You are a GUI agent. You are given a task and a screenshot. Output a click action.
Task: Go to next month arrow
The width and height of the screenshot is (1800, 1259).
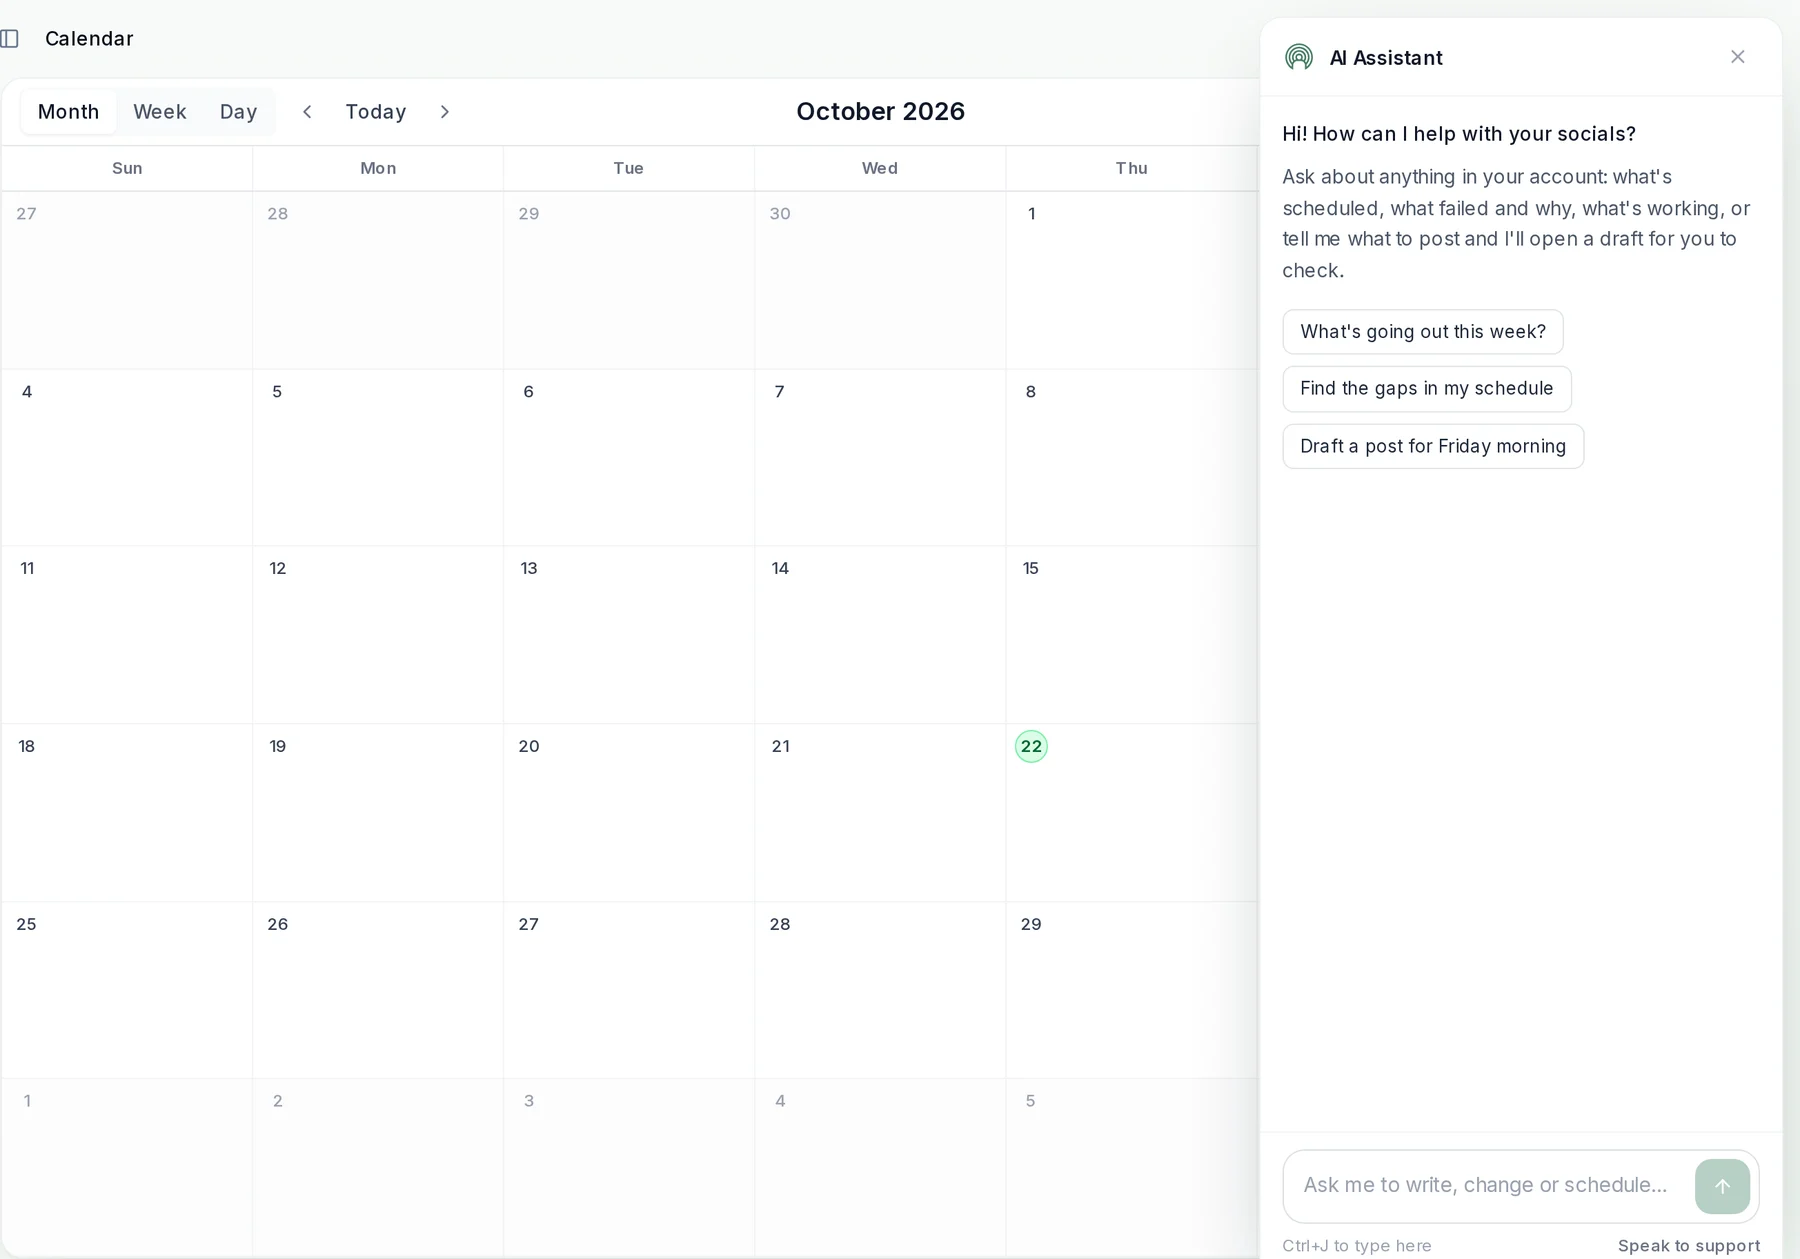point(445,112)
